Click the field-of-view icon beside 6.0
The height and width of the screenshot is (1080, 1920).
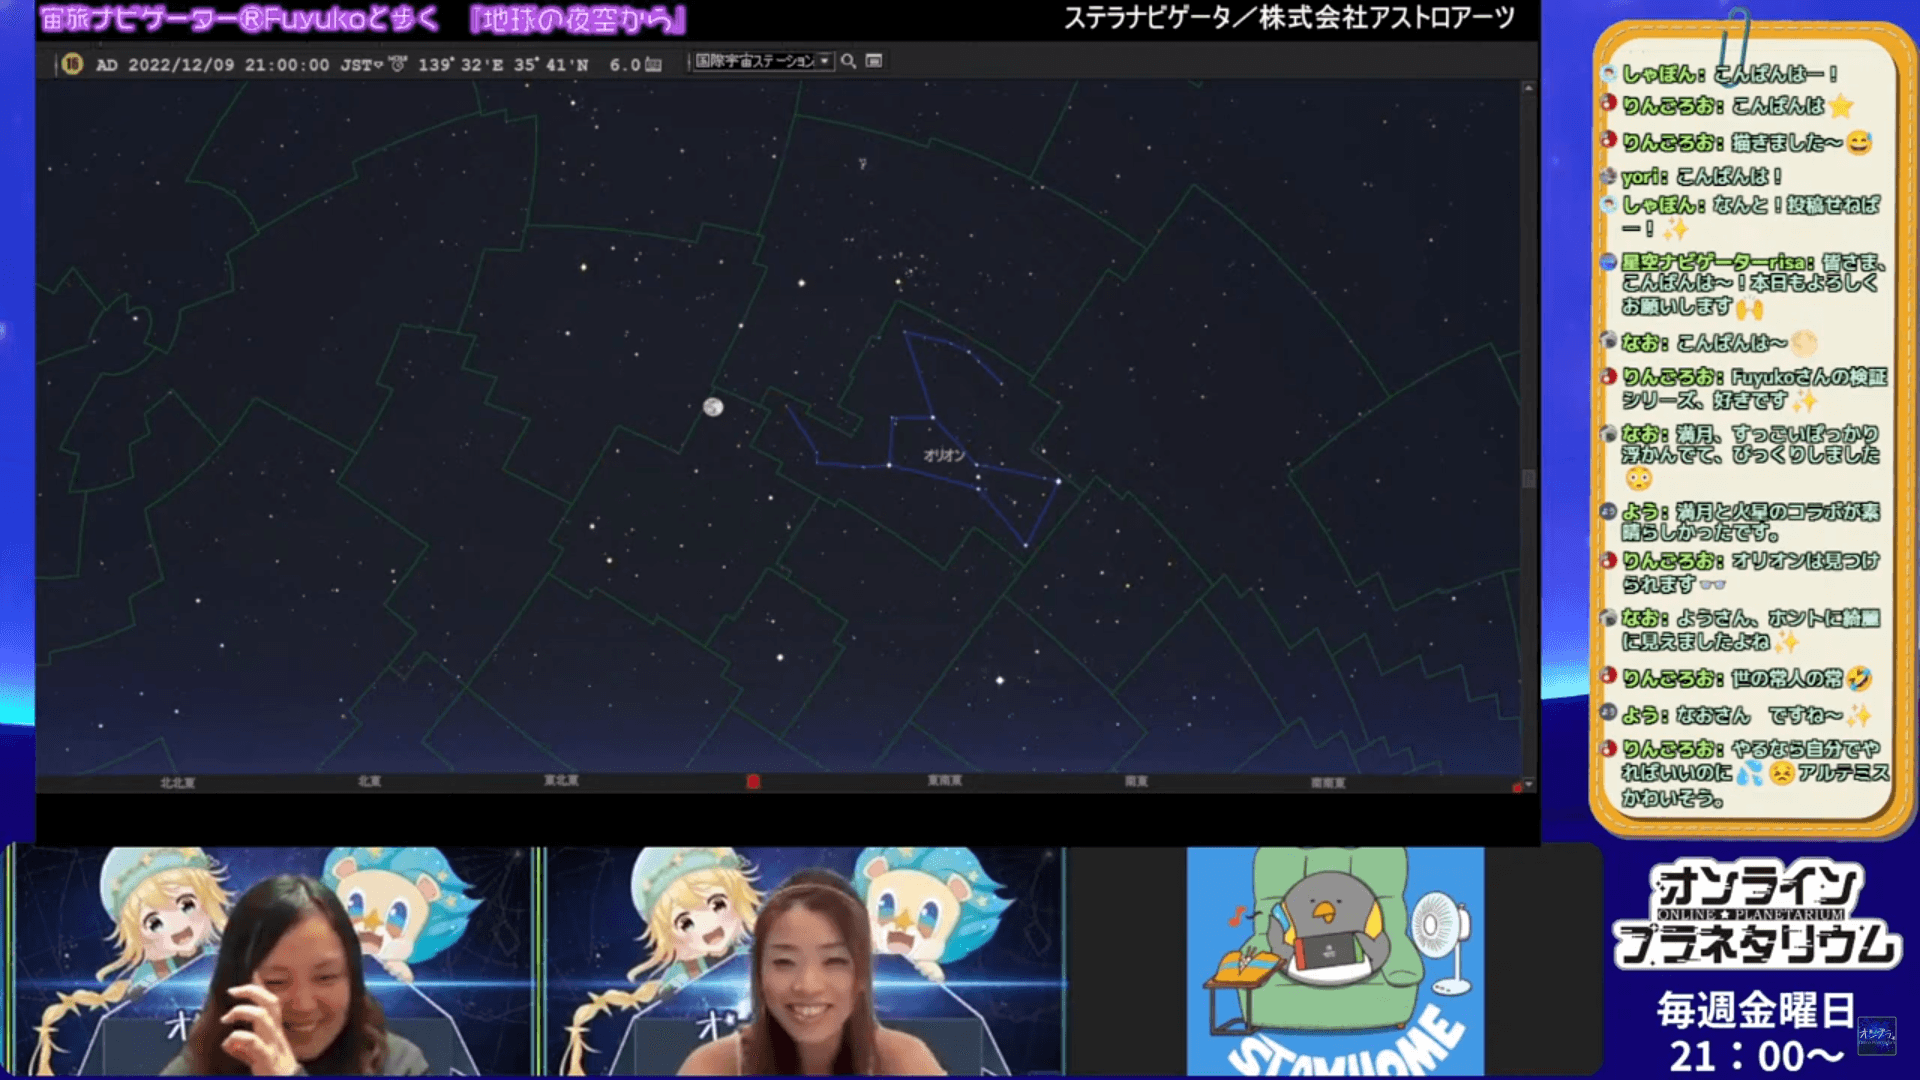[654, 65]
